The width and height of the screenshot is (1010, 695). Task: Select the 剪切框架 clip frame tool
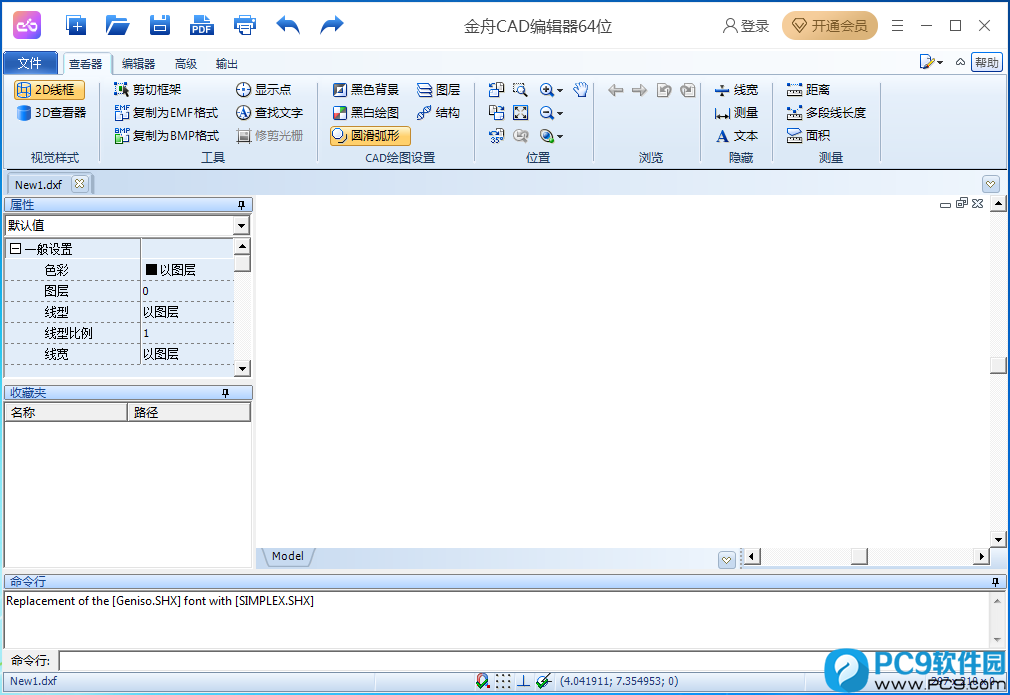pyautogui.click(x=148, y=90)
